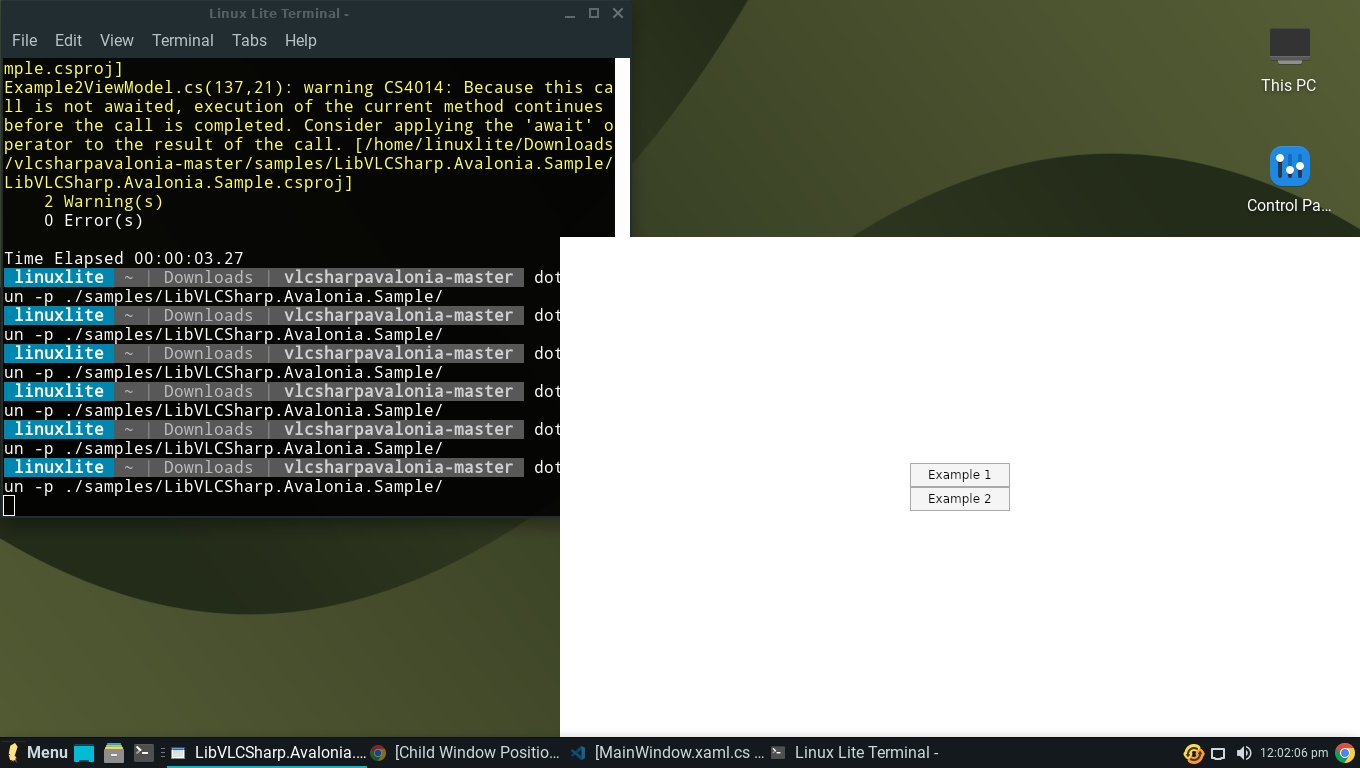Check for updates via the orange tray icon
Image resolution: width=1360 pixels, height=768 pixels.
pyautogui.click(x=1193, y=753)
